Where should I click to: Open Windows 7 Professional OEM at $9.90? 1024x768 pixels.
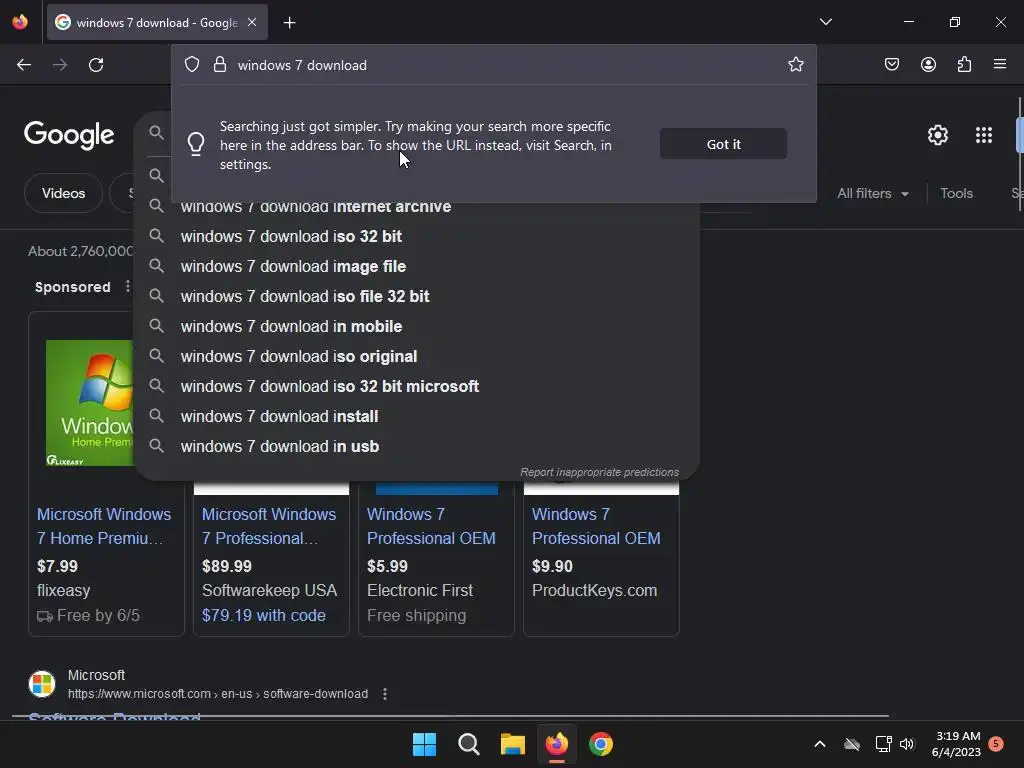596,526
